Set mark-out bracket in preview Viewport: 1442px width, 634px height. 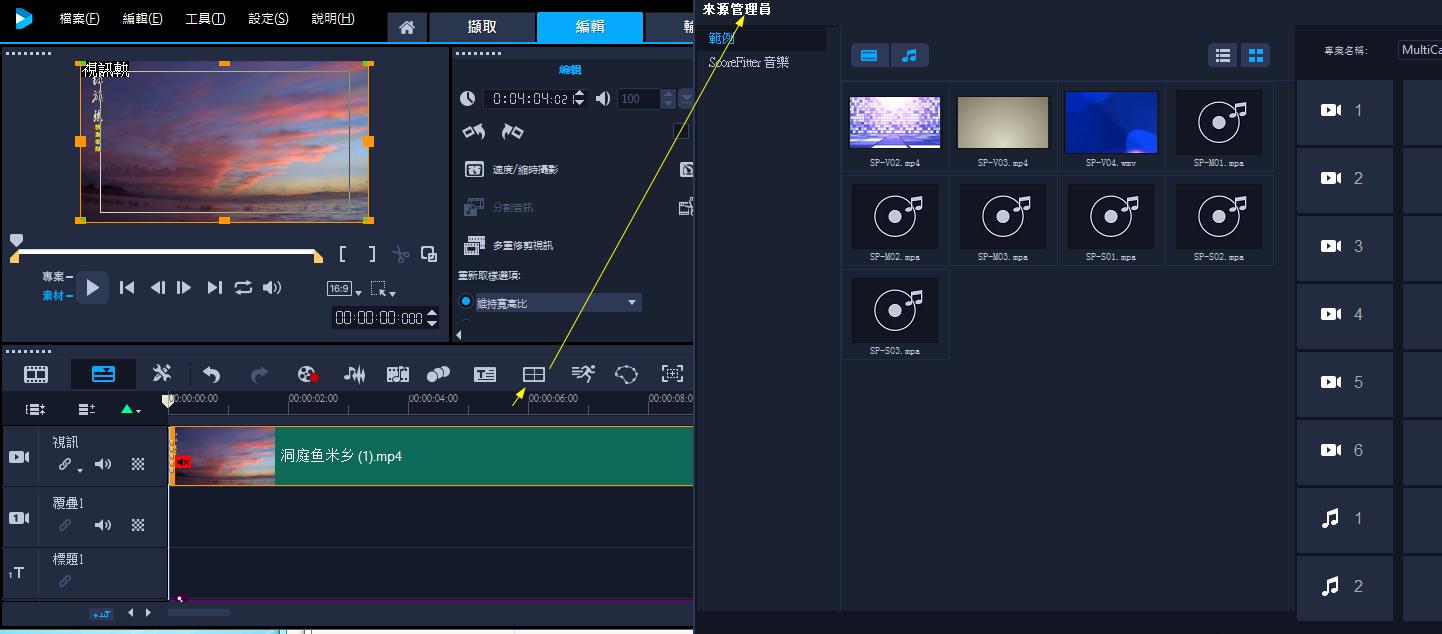[371, 255]
